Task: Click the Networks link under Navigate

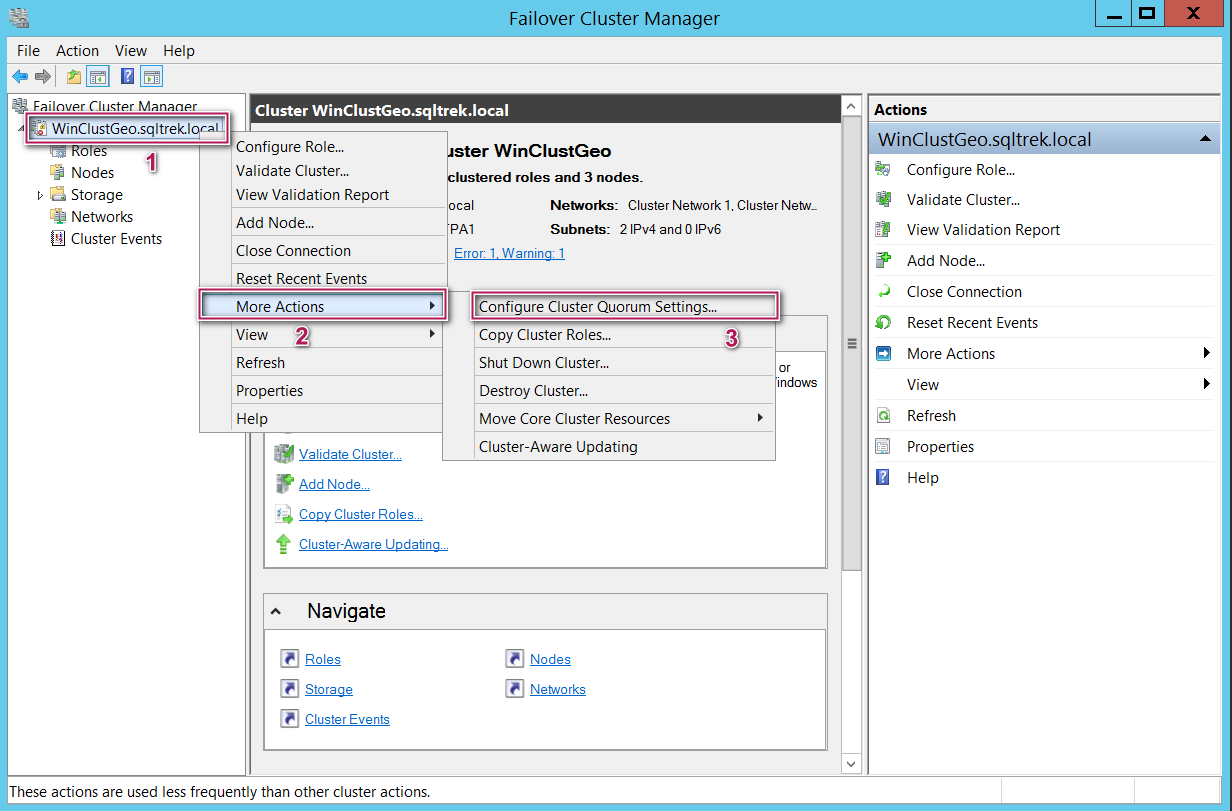Action: coord(557,689)
